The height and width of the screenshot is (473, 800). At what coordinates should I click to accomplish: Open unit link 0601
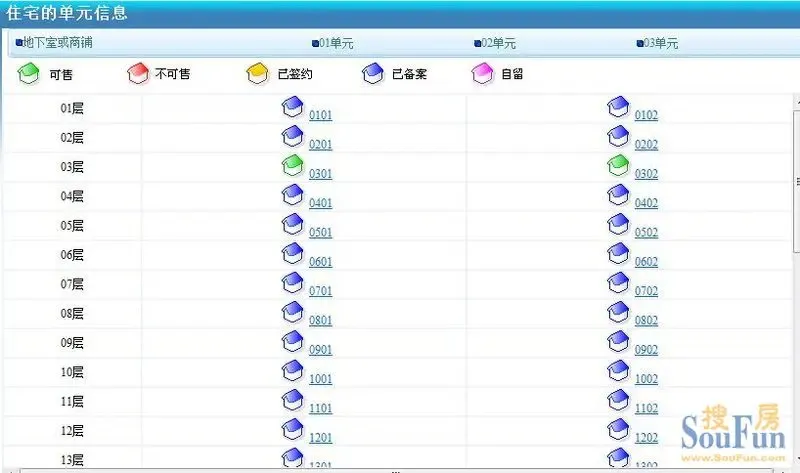pyautogui.click(x=320, y=261)
